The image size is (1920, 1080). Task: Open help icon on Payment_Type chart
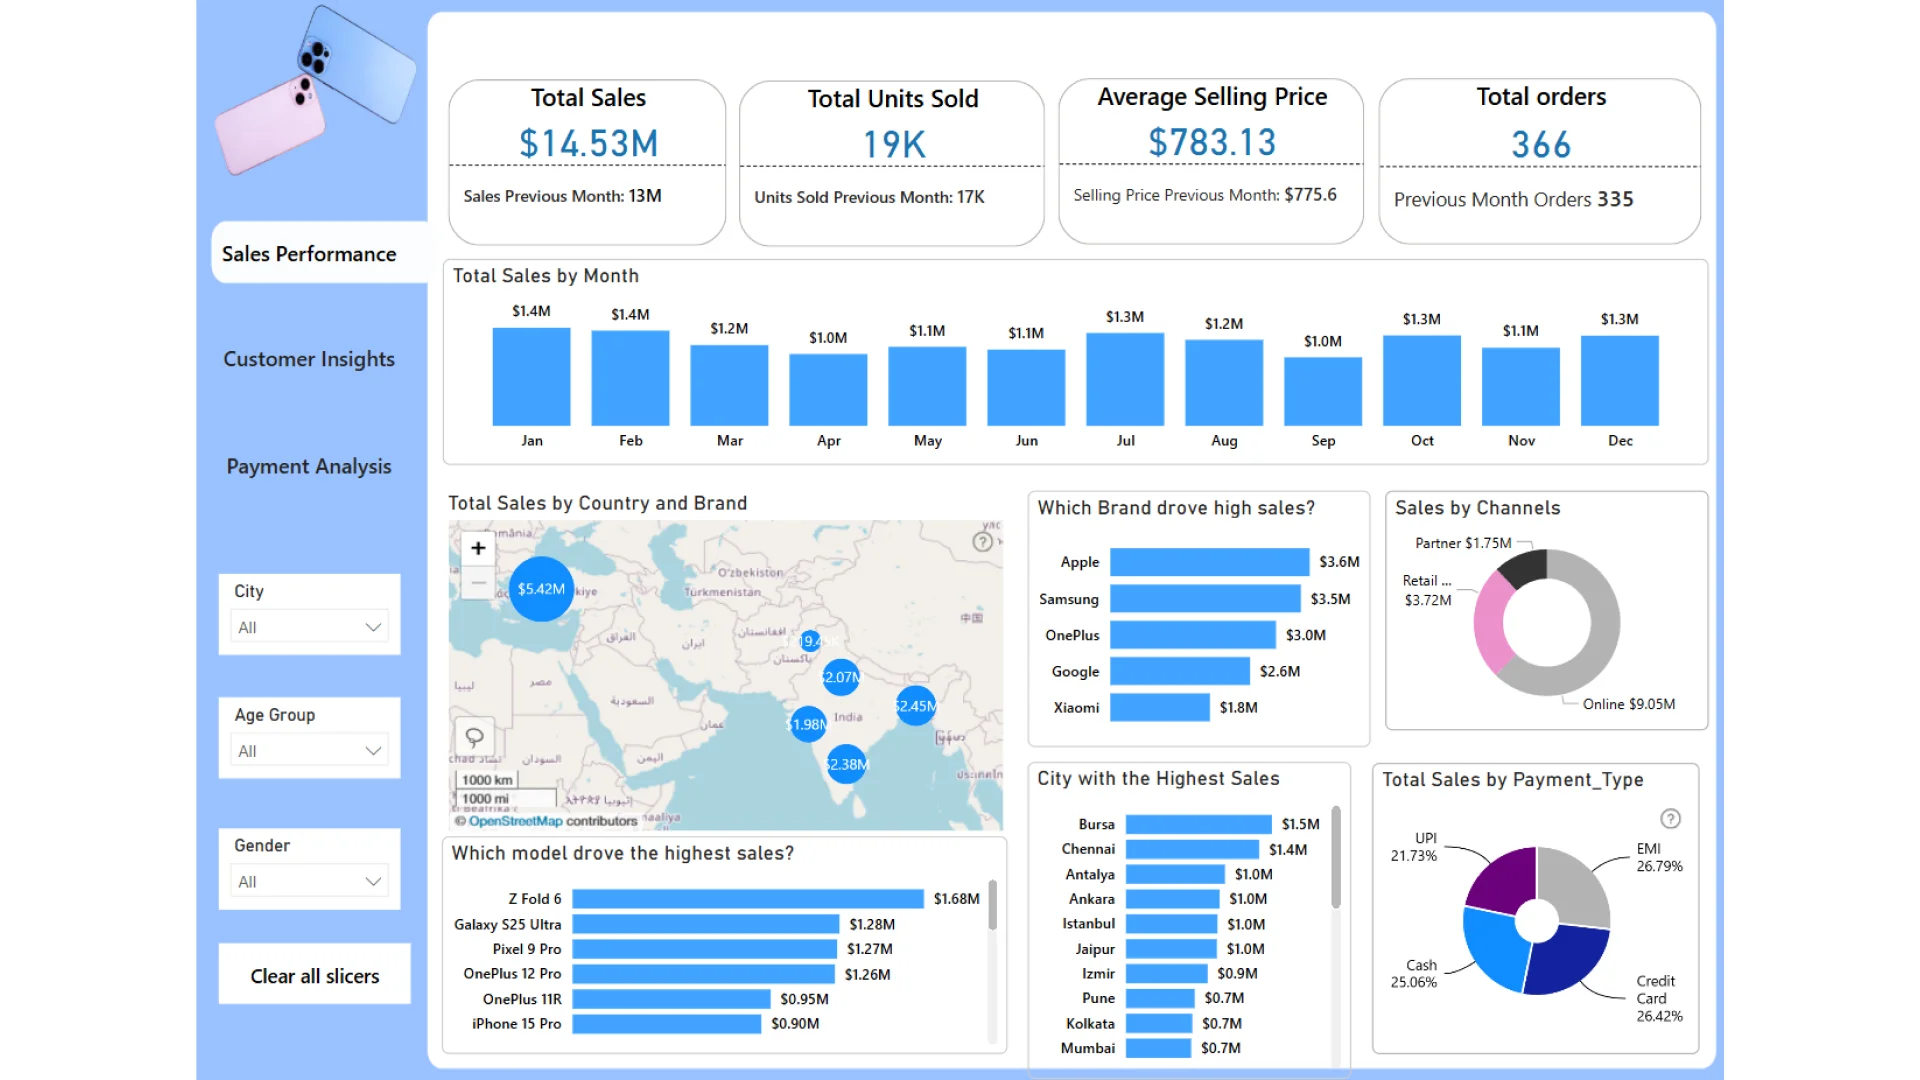[x=1670, y=819]
